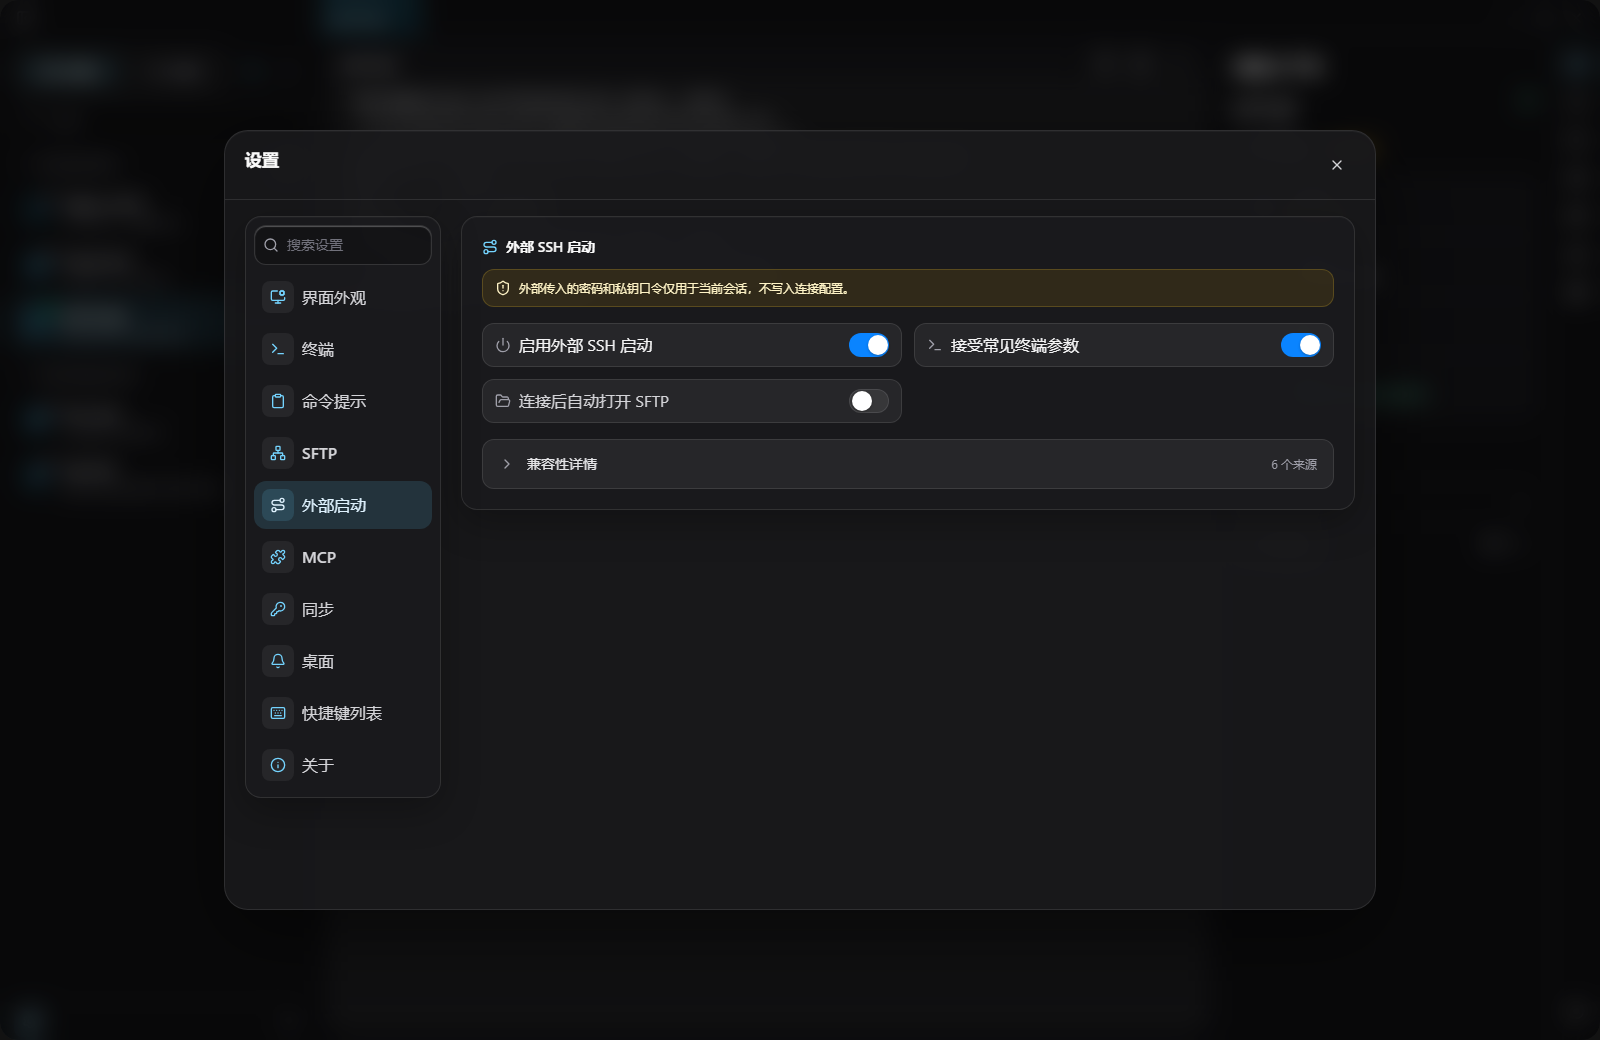
Task: Click the 同步 key icon in sidebar
Action: pos(278,609)
